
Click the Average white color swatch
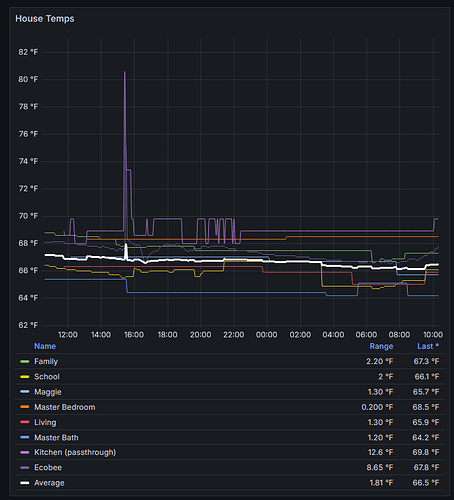25,483
